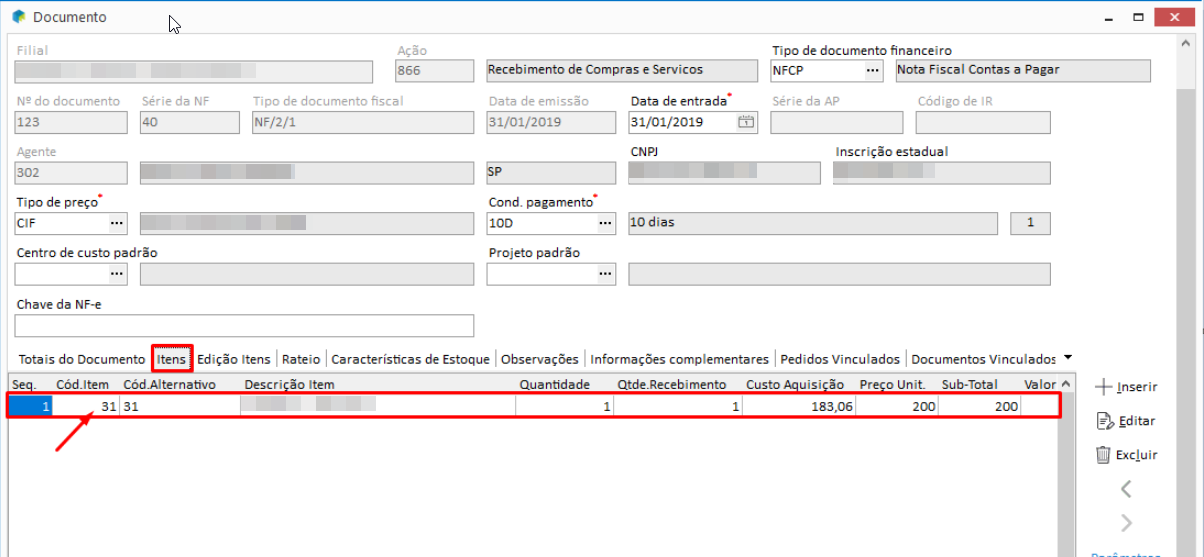Click the Inserir plus icon
Screen dimensions: 1204x557
pos(1103,387)
